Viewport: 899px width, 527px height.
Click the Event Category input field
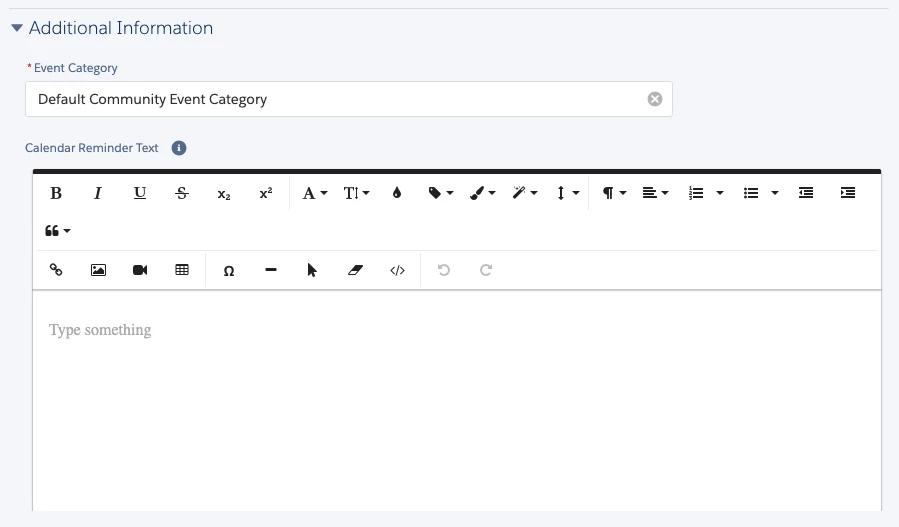[349, 99]
